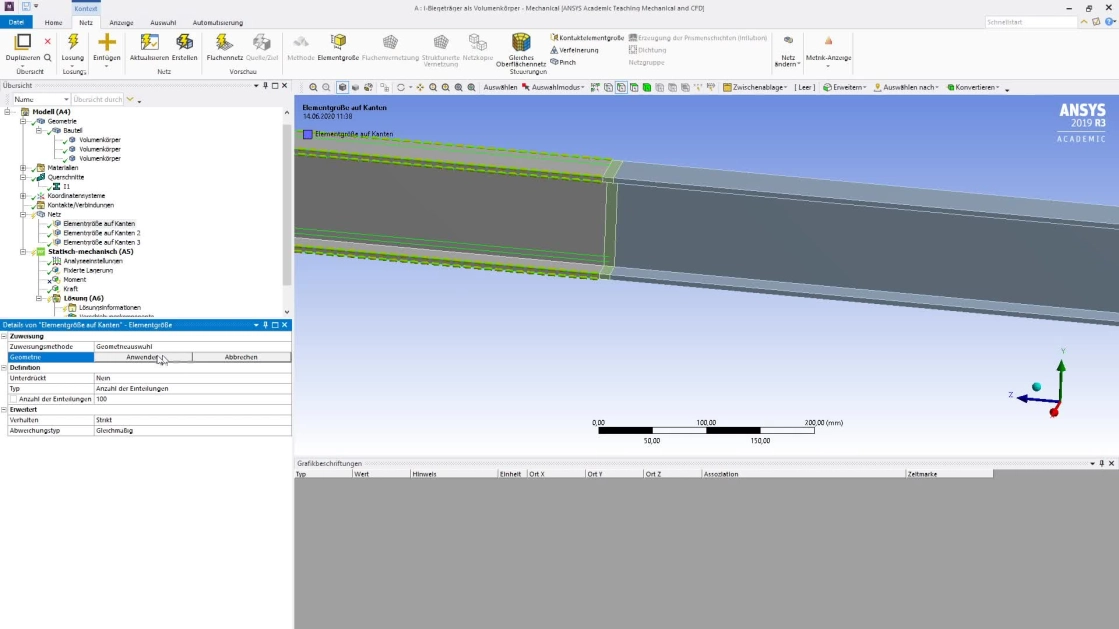Select Elementgröße auf Kanten 2 in tree

(101, 233)
